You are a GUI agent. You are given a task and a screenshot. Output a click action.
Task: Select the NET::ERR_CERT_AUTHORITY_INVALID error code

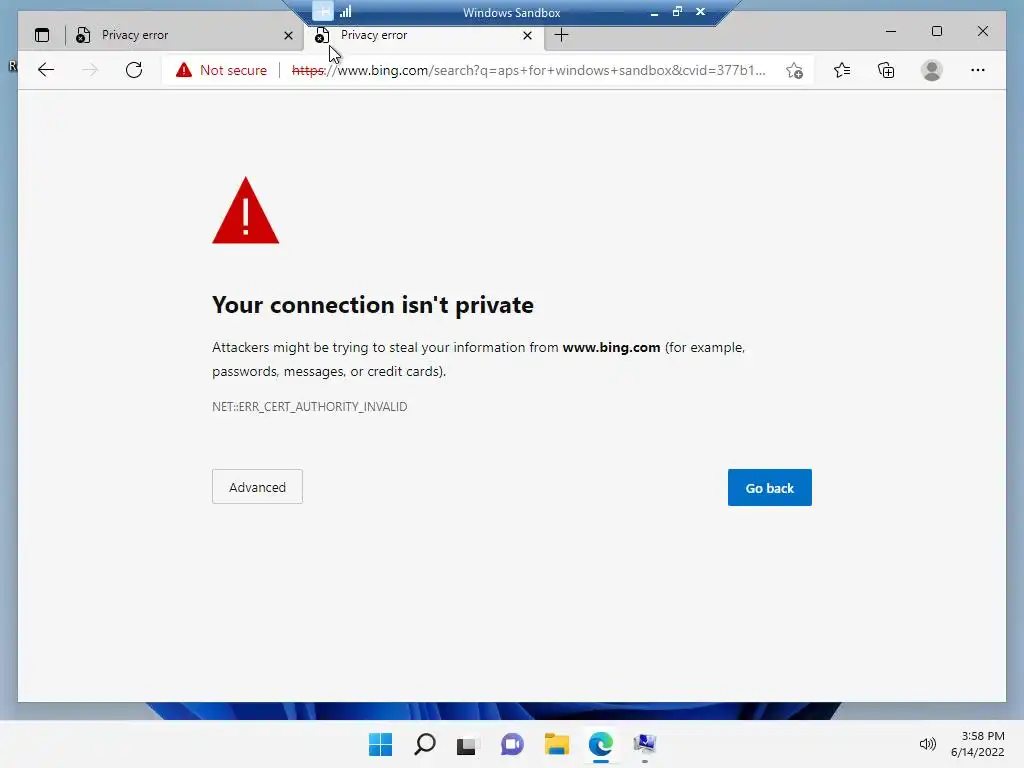tap(310, 406)
